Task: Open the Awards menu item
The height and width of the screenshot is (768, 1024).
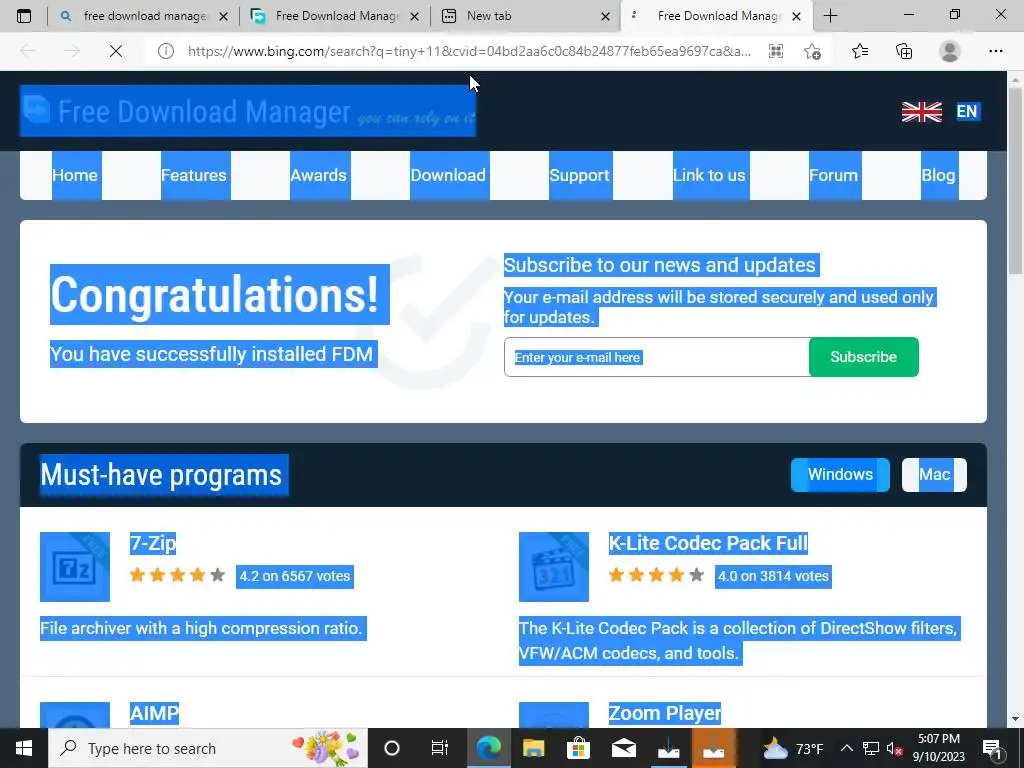Action: click(x=319, y=175)
